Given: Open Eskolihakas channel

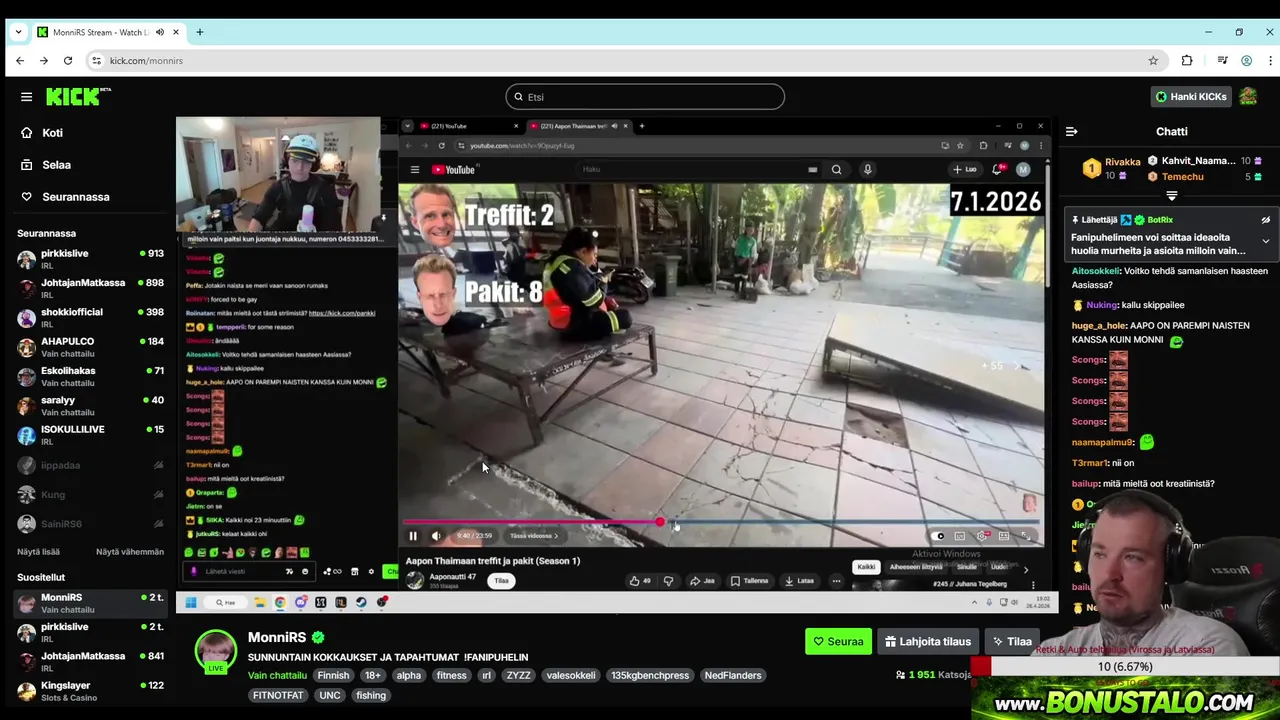Looking at the screenshot, I should point(90,376).
